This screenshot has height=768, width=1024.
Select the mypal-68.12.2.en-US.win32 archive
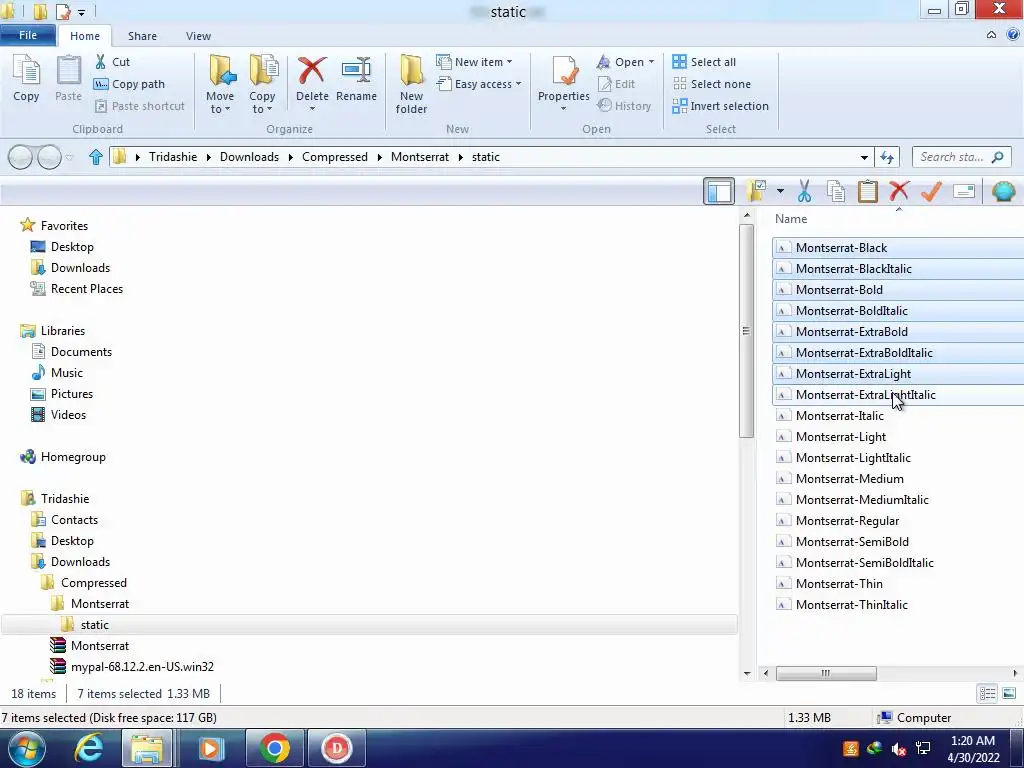(132, 667)
